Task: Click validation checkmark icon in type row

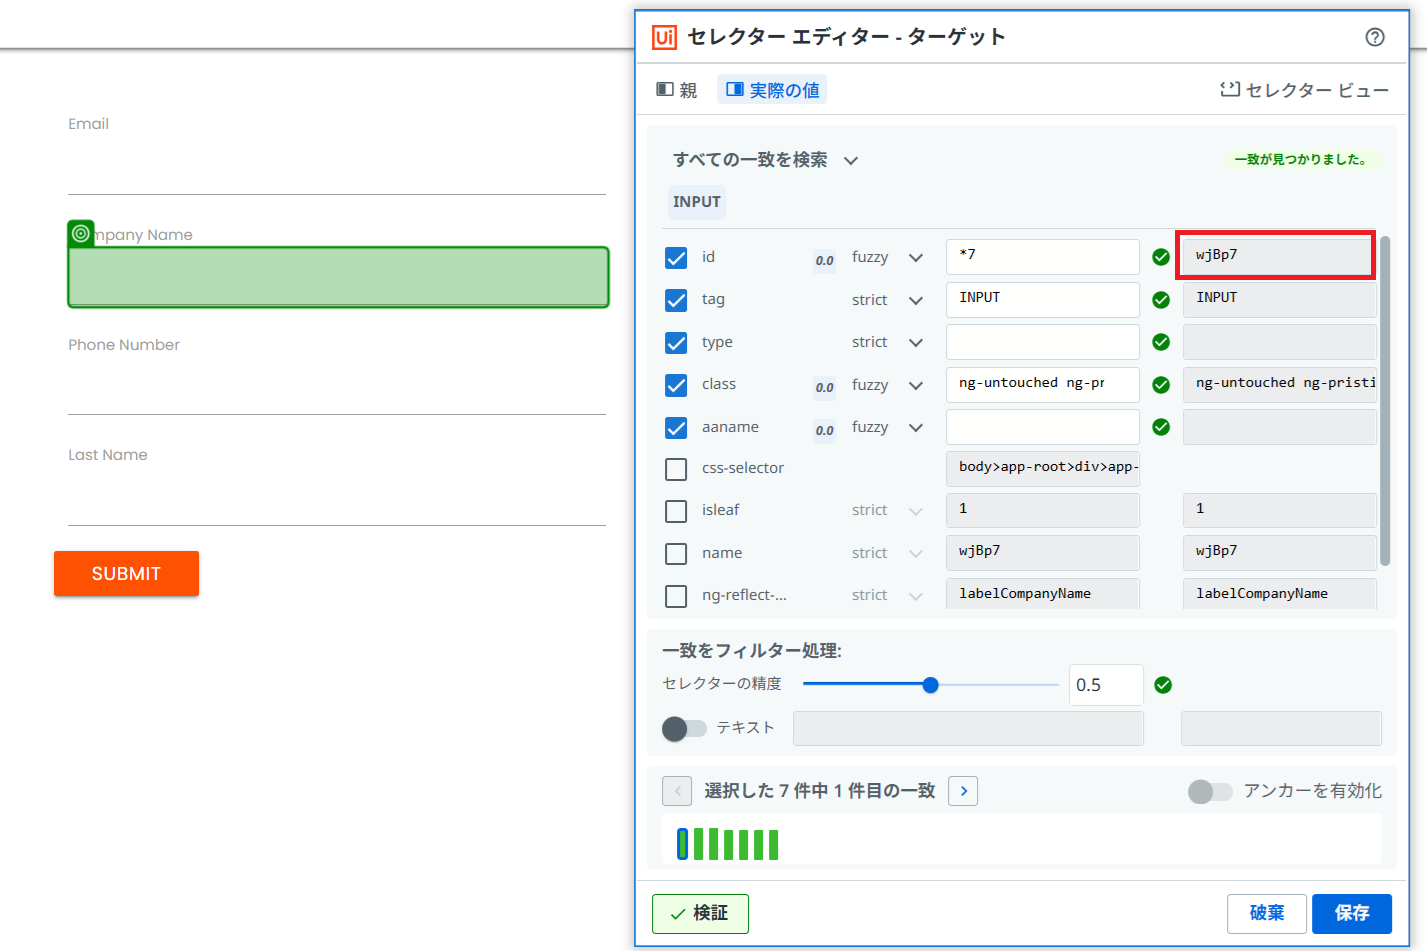Action: click(1161, 342)
